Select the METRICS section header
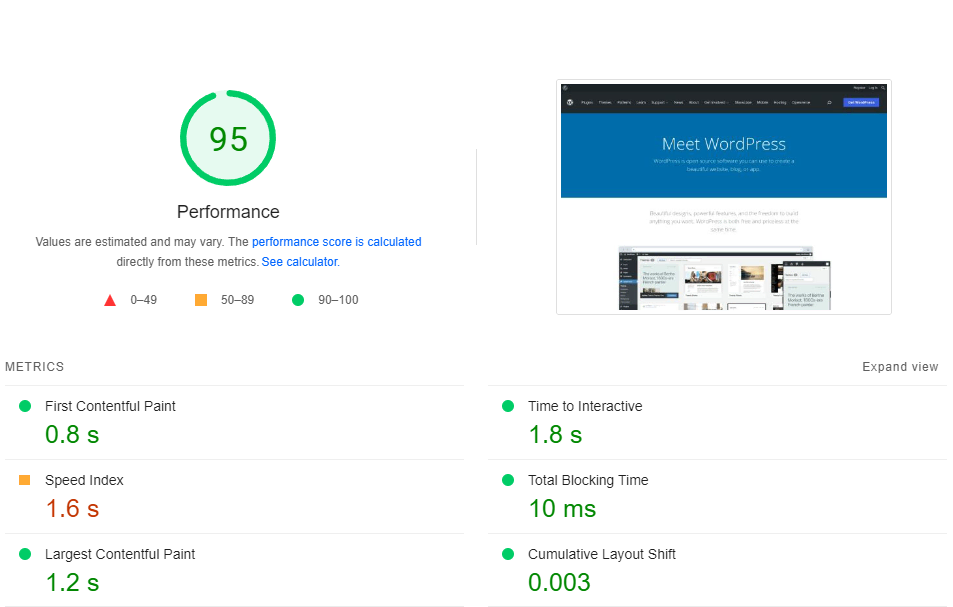This screenshot has width=953, height=607. click(x=34, y=367)
